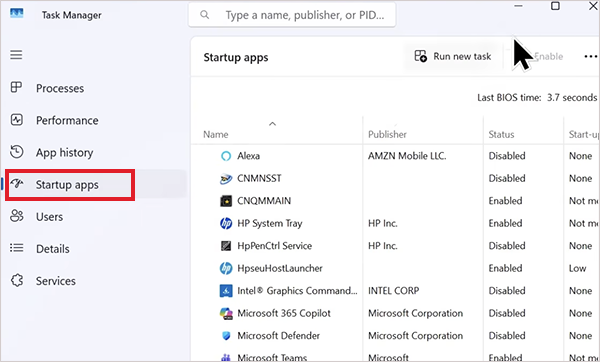
Task: Select the HpPenCtrl Service name
Action: [274, 246]
